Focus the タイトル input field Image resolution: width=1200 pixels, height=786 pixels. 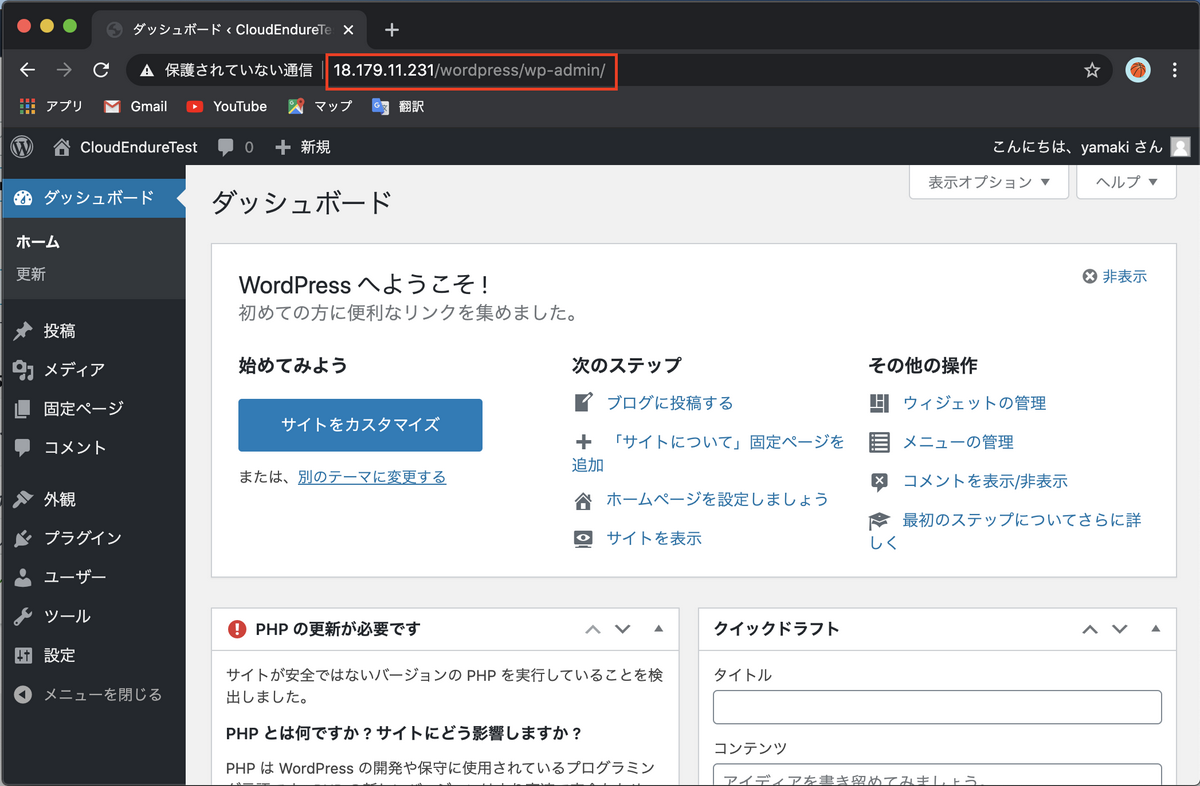(937, 707)
